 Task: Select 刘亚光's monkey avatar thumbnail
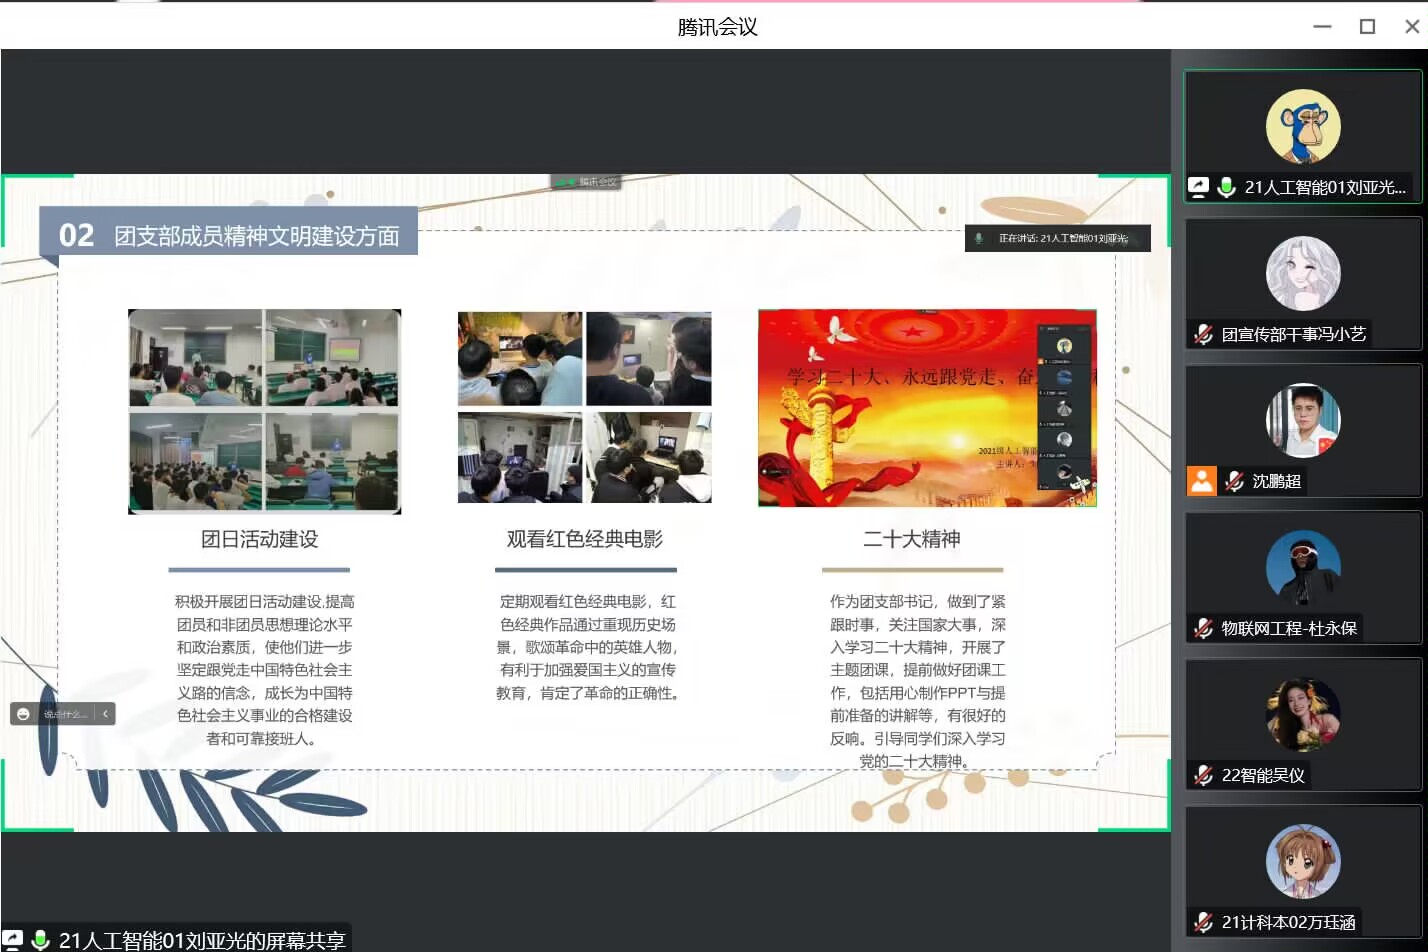(x=1303, y=127)
